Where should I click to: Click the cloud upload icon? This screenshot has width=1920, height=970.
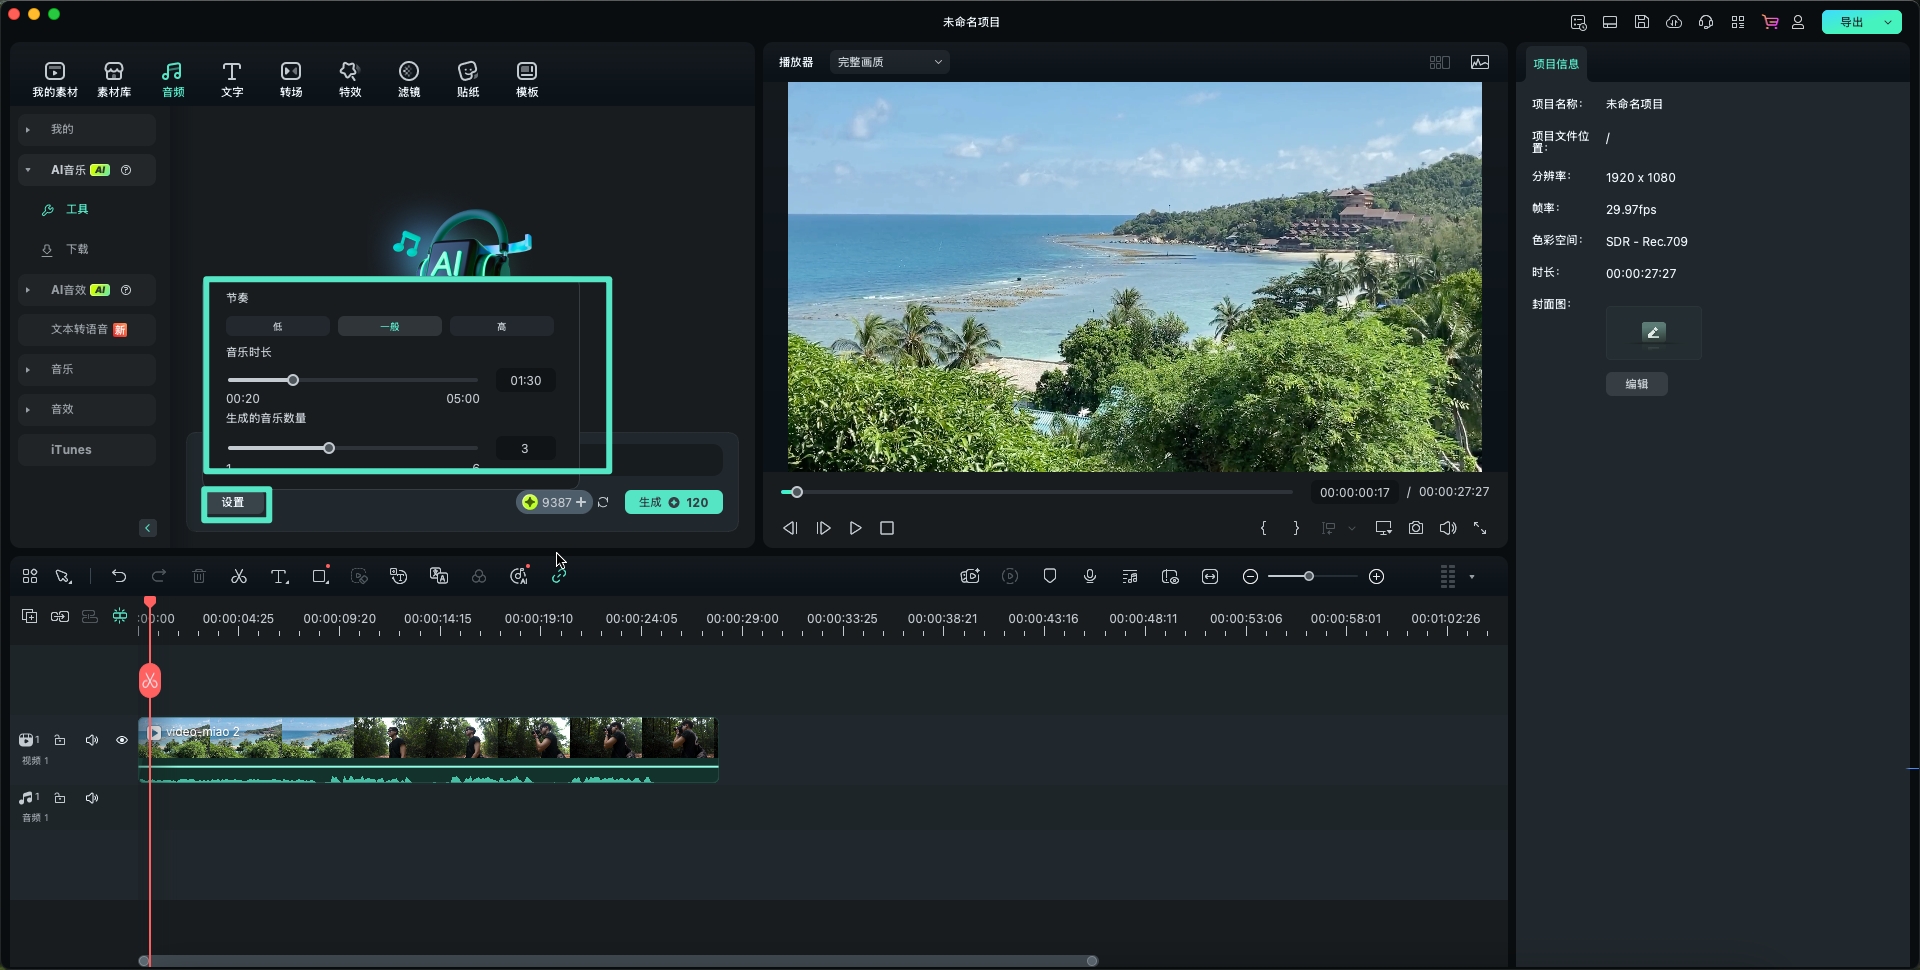(1674, 22)
